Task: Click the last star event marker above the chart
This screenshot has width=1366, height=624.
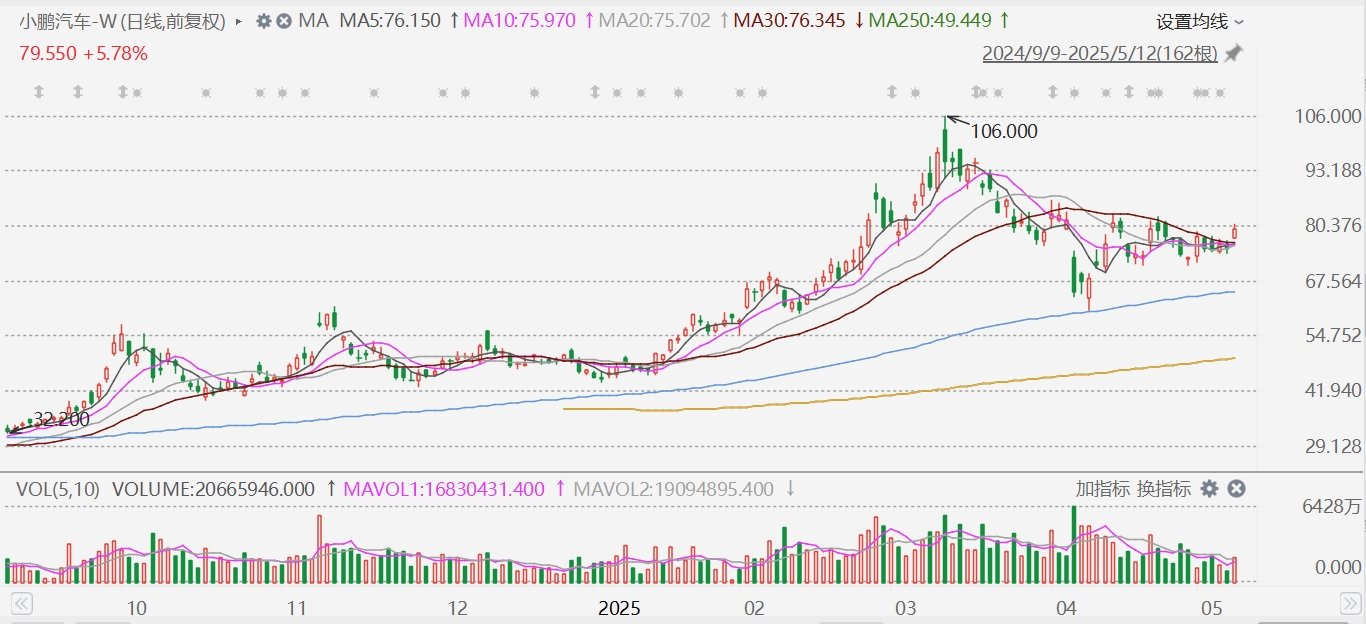Action: click(x=1220, y=93)
